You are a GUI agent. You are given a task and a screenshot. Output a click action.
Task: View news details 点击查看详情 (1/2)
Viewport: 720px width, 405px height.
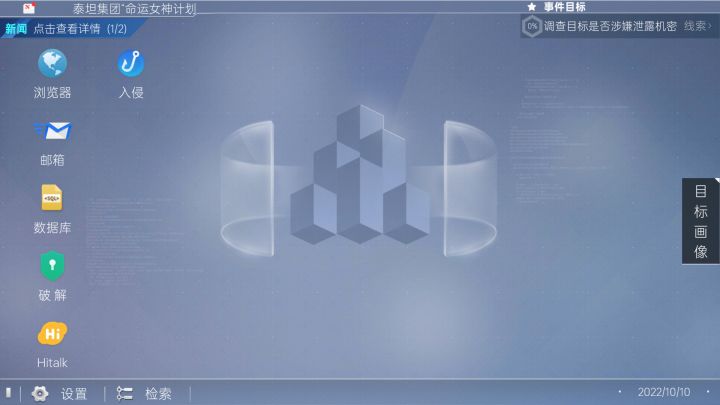click(80, 29)
